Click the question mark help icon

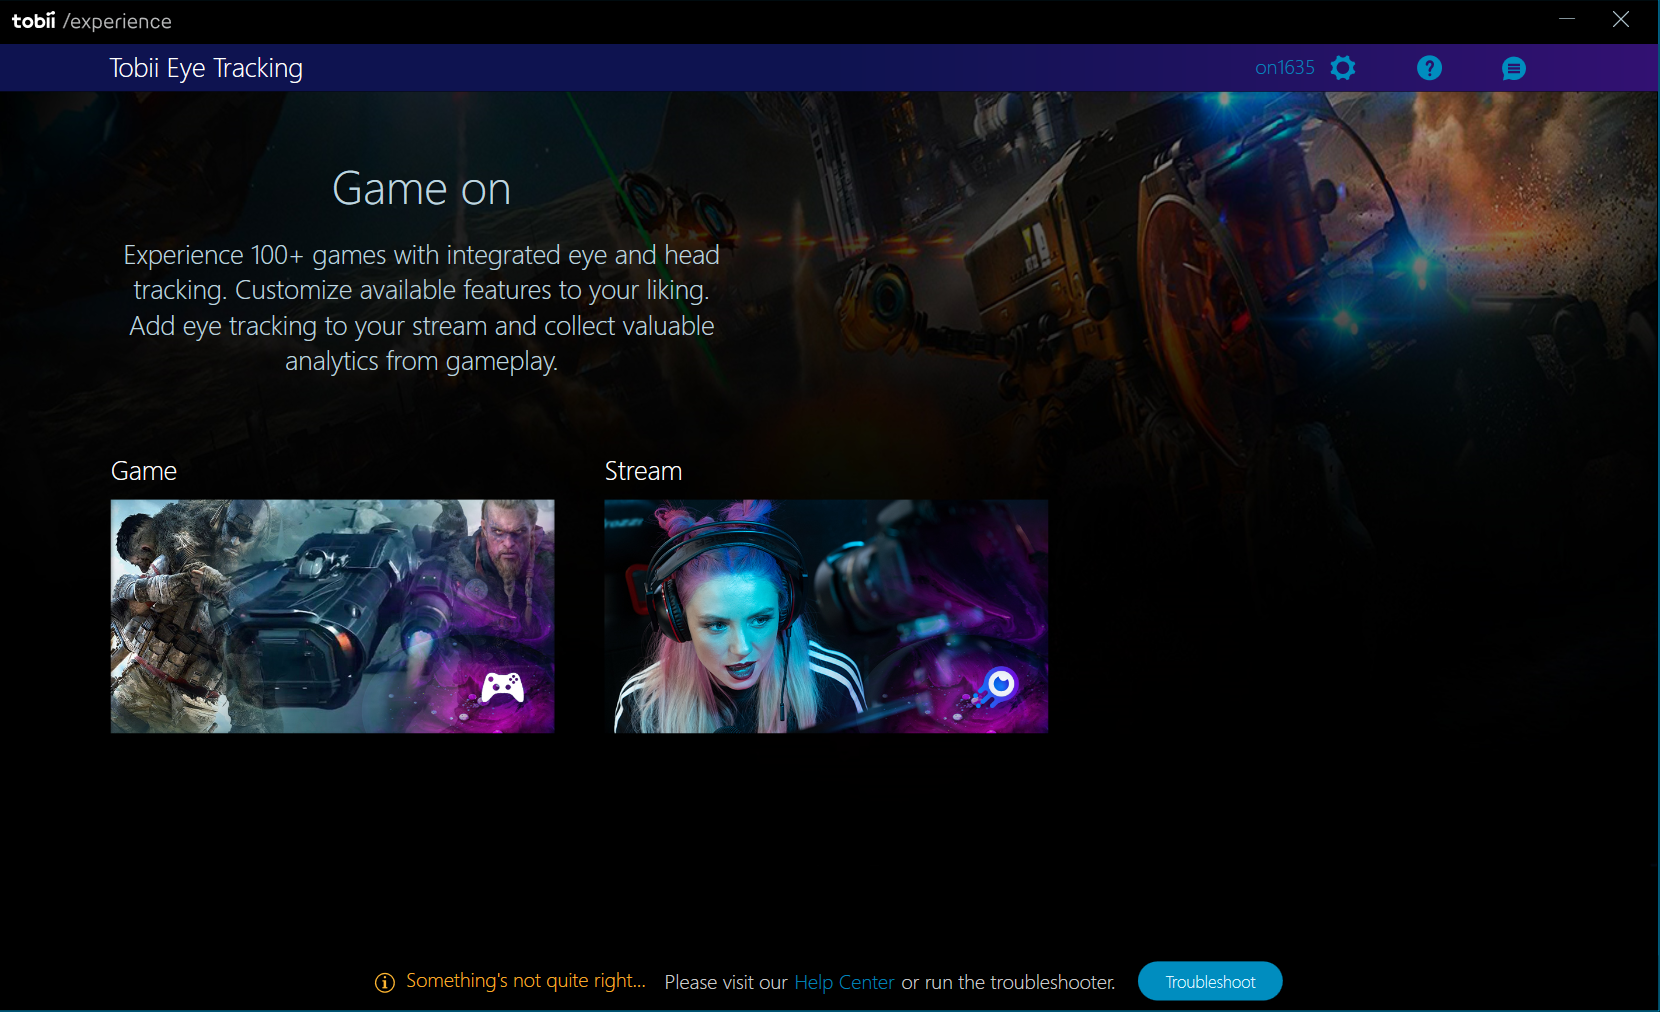pyautogui.click(x=1429, y=68)
